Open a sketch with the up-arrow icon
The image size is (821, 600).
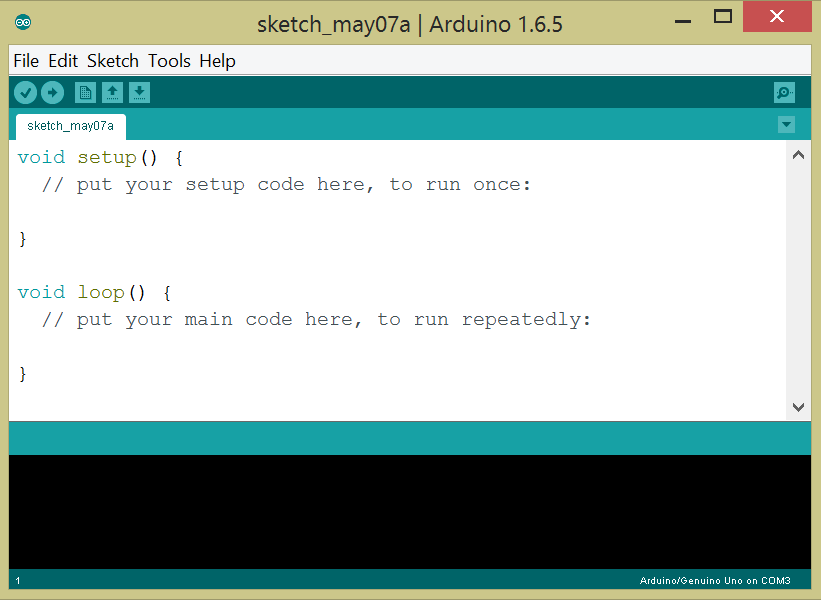(x=112, y=93)
